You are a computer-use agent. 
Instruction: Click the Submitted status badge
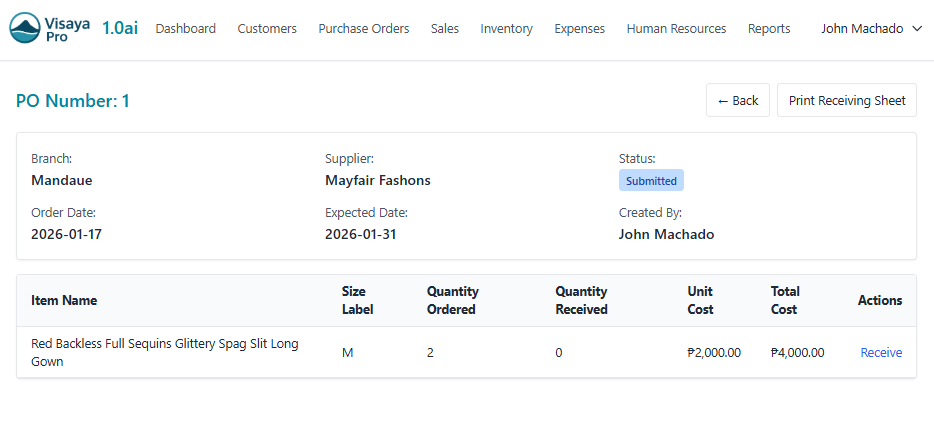[x=651, y=181]
